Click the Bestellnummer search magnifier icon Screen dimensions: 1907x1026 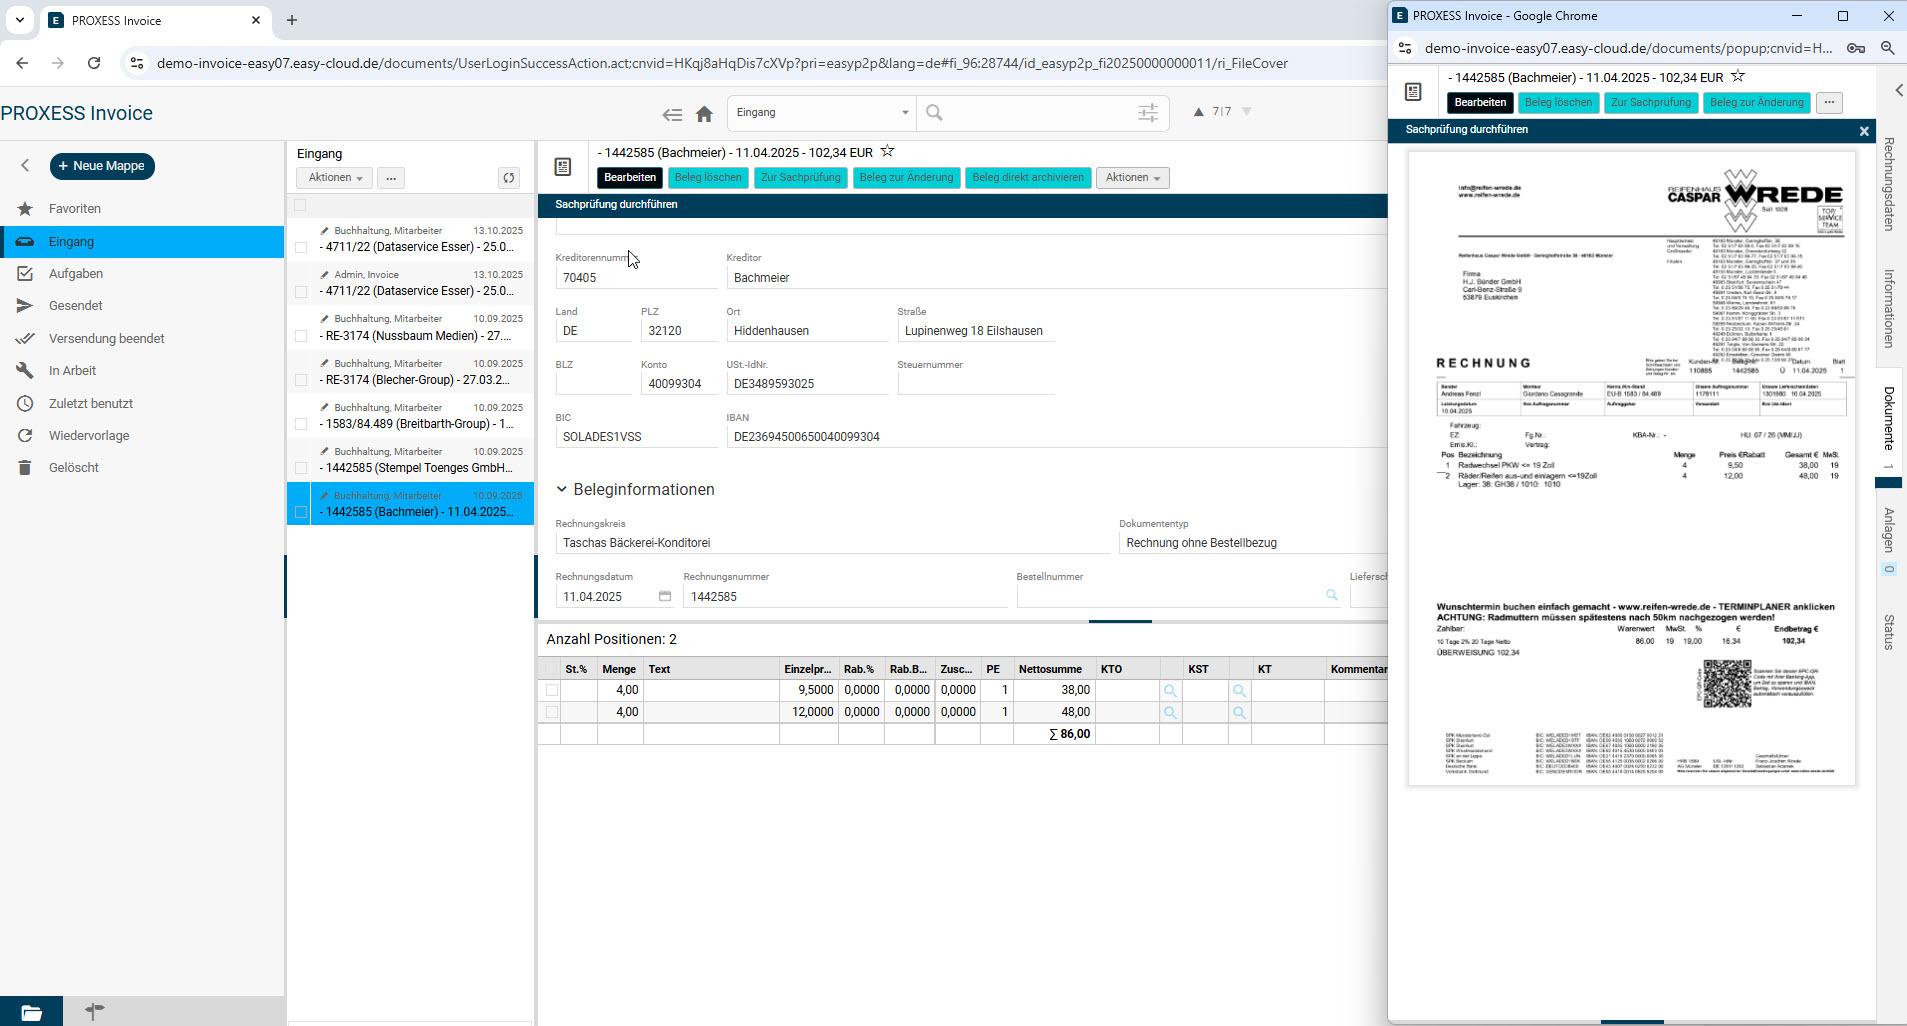(x=1331, y=595)
